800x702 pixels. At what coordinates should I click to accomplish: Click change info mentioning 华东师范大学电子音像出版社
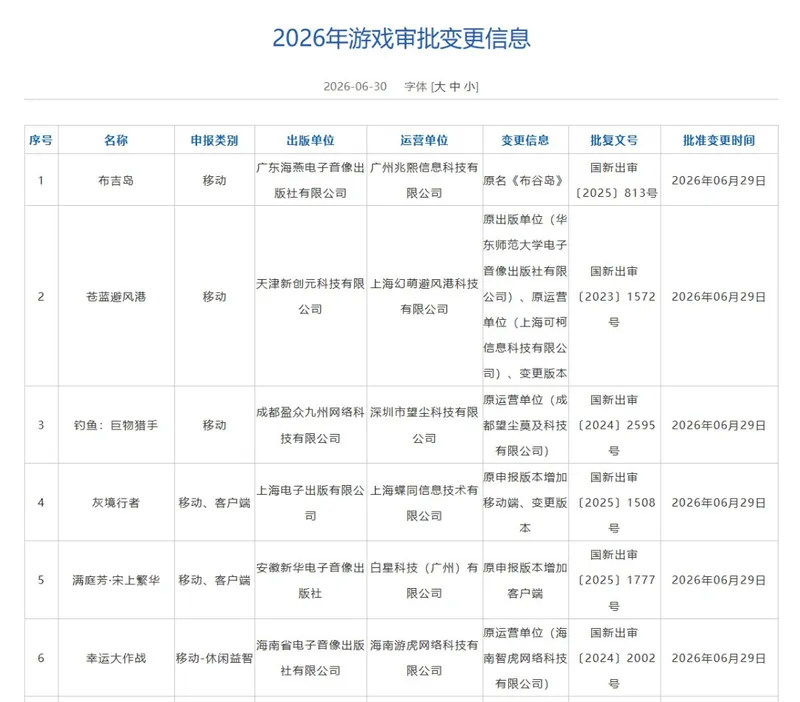(x=525, y=296)
